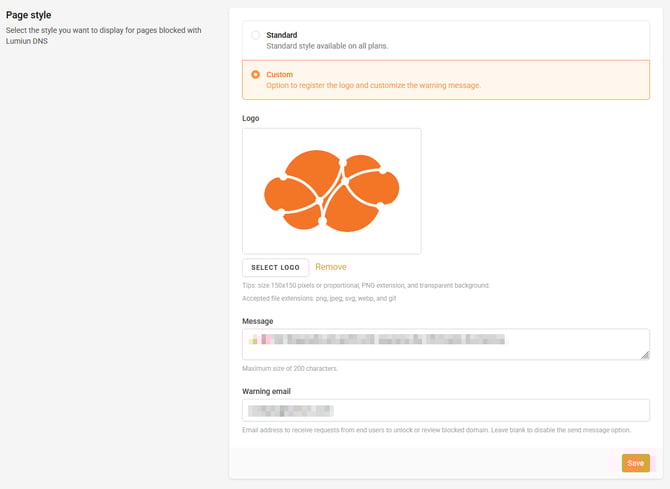Image resolution: width=670 pixels, height=489 pixels.
Task: Remove the uploaded logo
Action: [x=331, y=267]
